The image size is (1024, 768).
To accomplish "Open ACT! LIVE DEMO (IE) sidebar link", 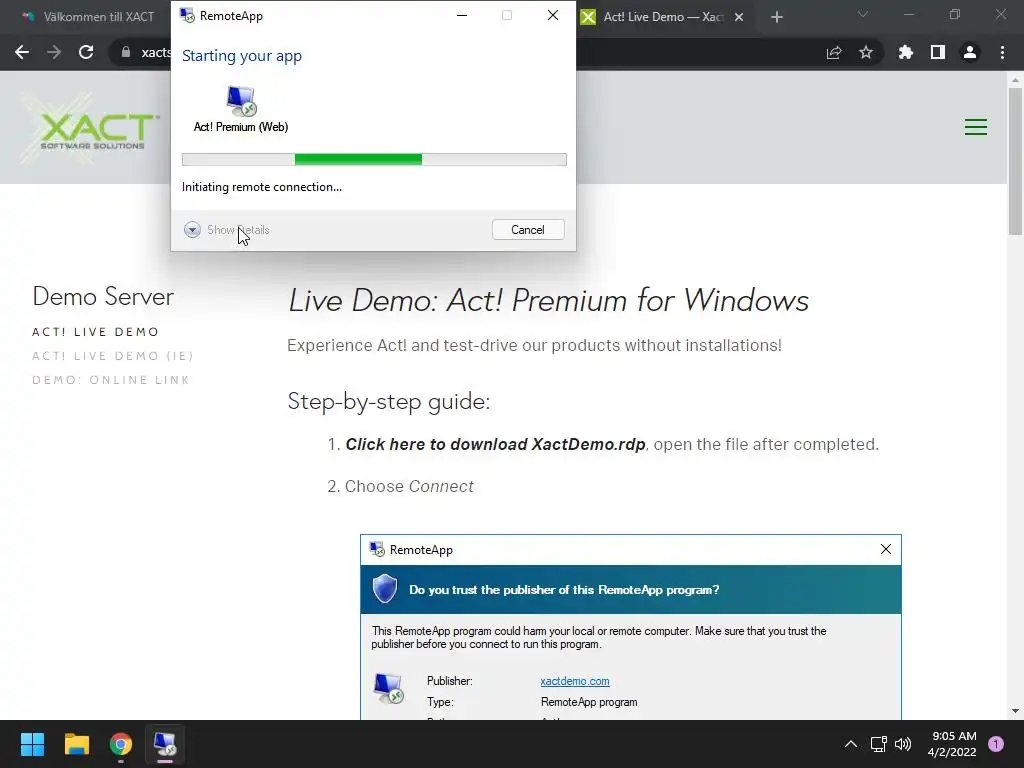I will (x=113, y=356).
